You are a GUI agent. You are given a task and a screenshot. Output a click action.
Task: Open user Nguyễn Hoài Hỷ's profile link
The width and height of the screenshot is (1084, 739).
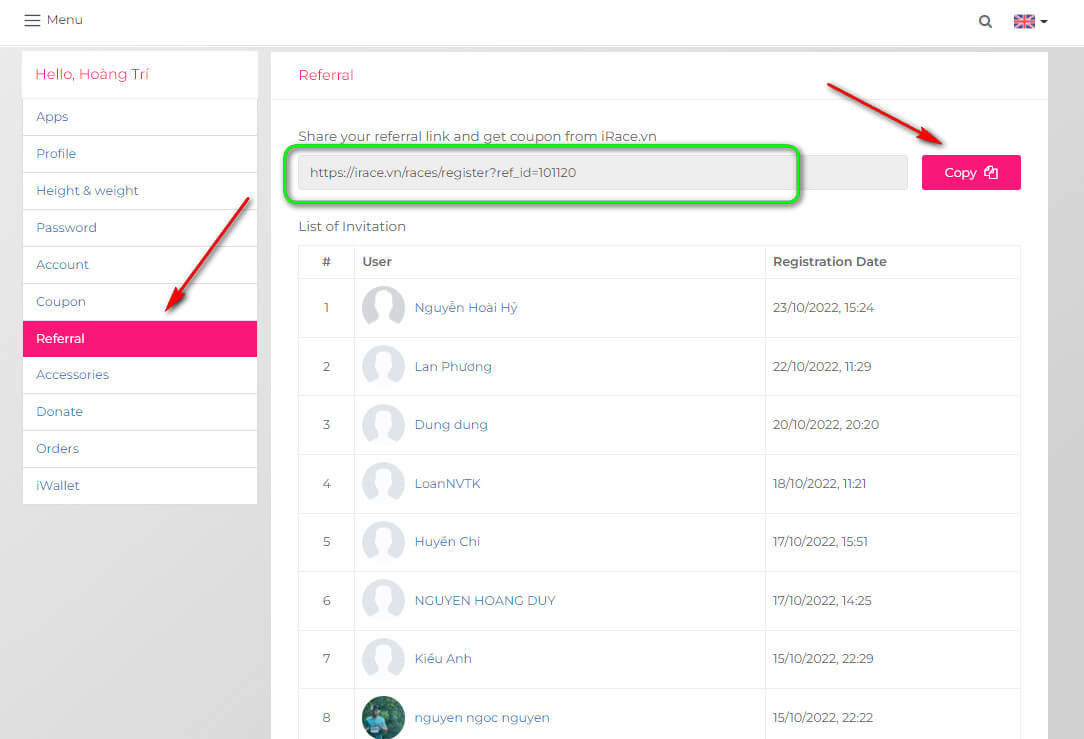(466, 308)
